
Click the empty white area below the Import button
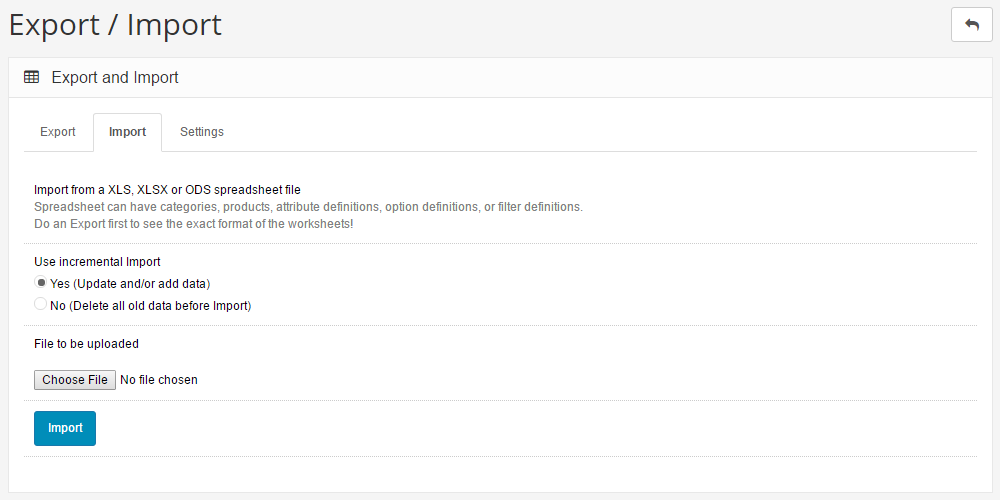tap(500, 474)
